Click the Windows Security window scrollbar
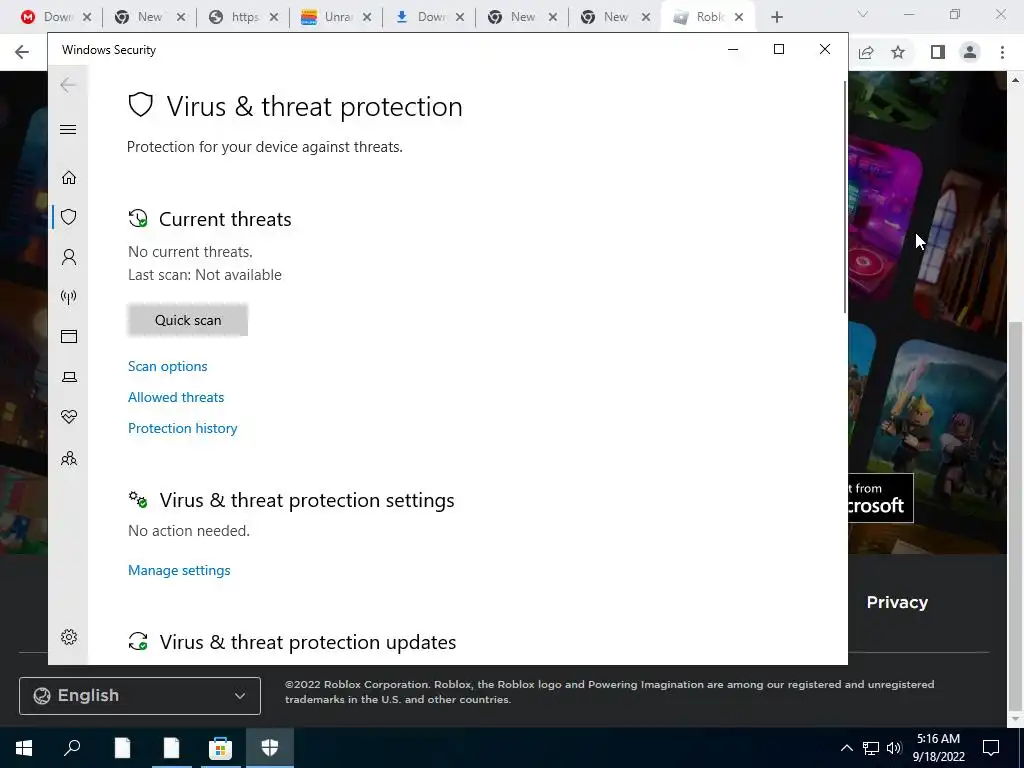 click(845, 196)
